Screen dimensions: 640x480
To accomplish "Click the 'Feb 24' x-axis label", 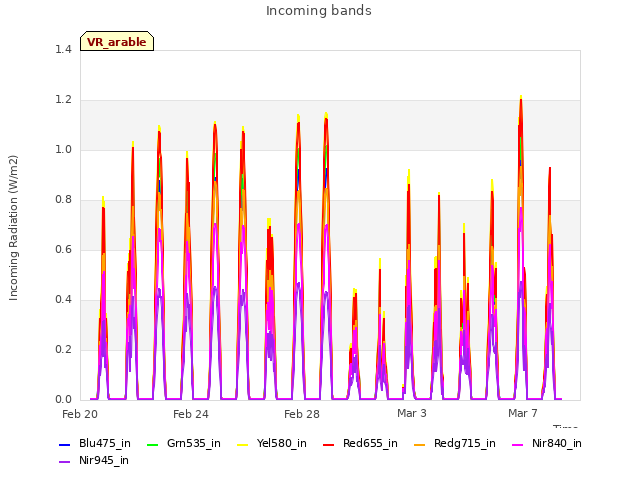I will point(191,414).
